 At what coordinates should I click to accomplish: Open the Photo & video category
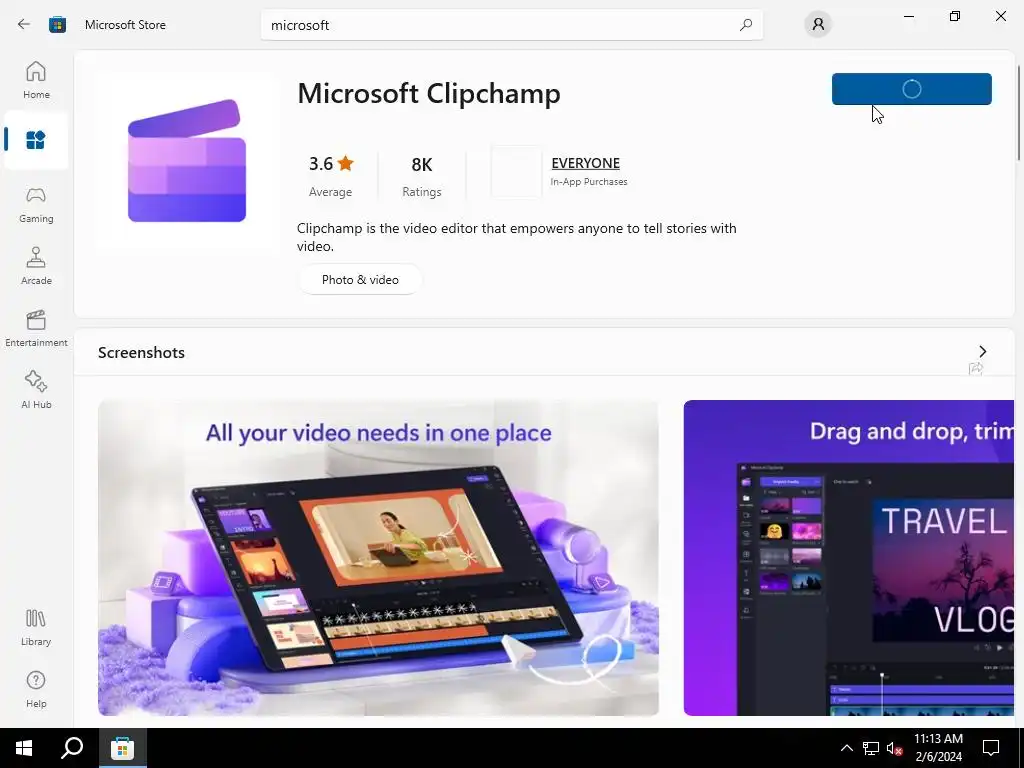click(360, 280)
